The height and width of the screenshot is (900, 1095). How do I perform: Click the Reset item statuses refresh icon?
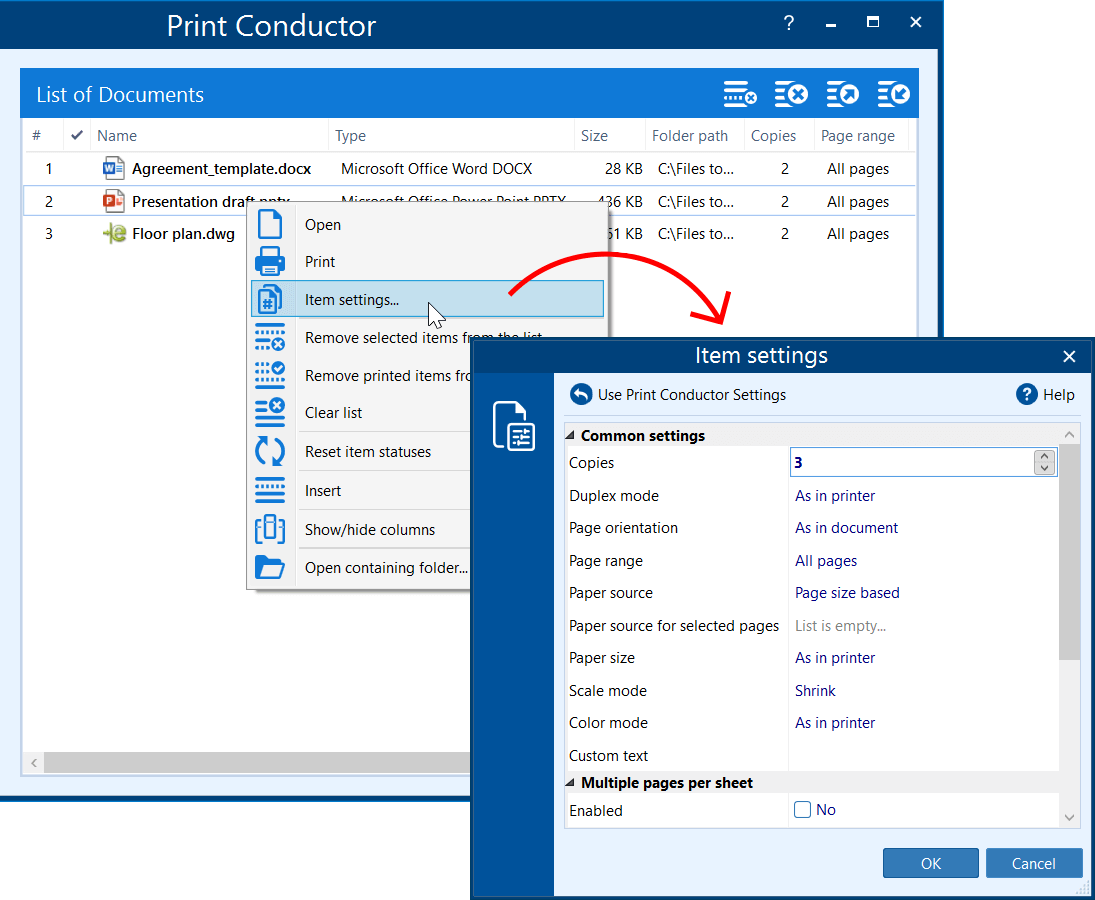270,452
